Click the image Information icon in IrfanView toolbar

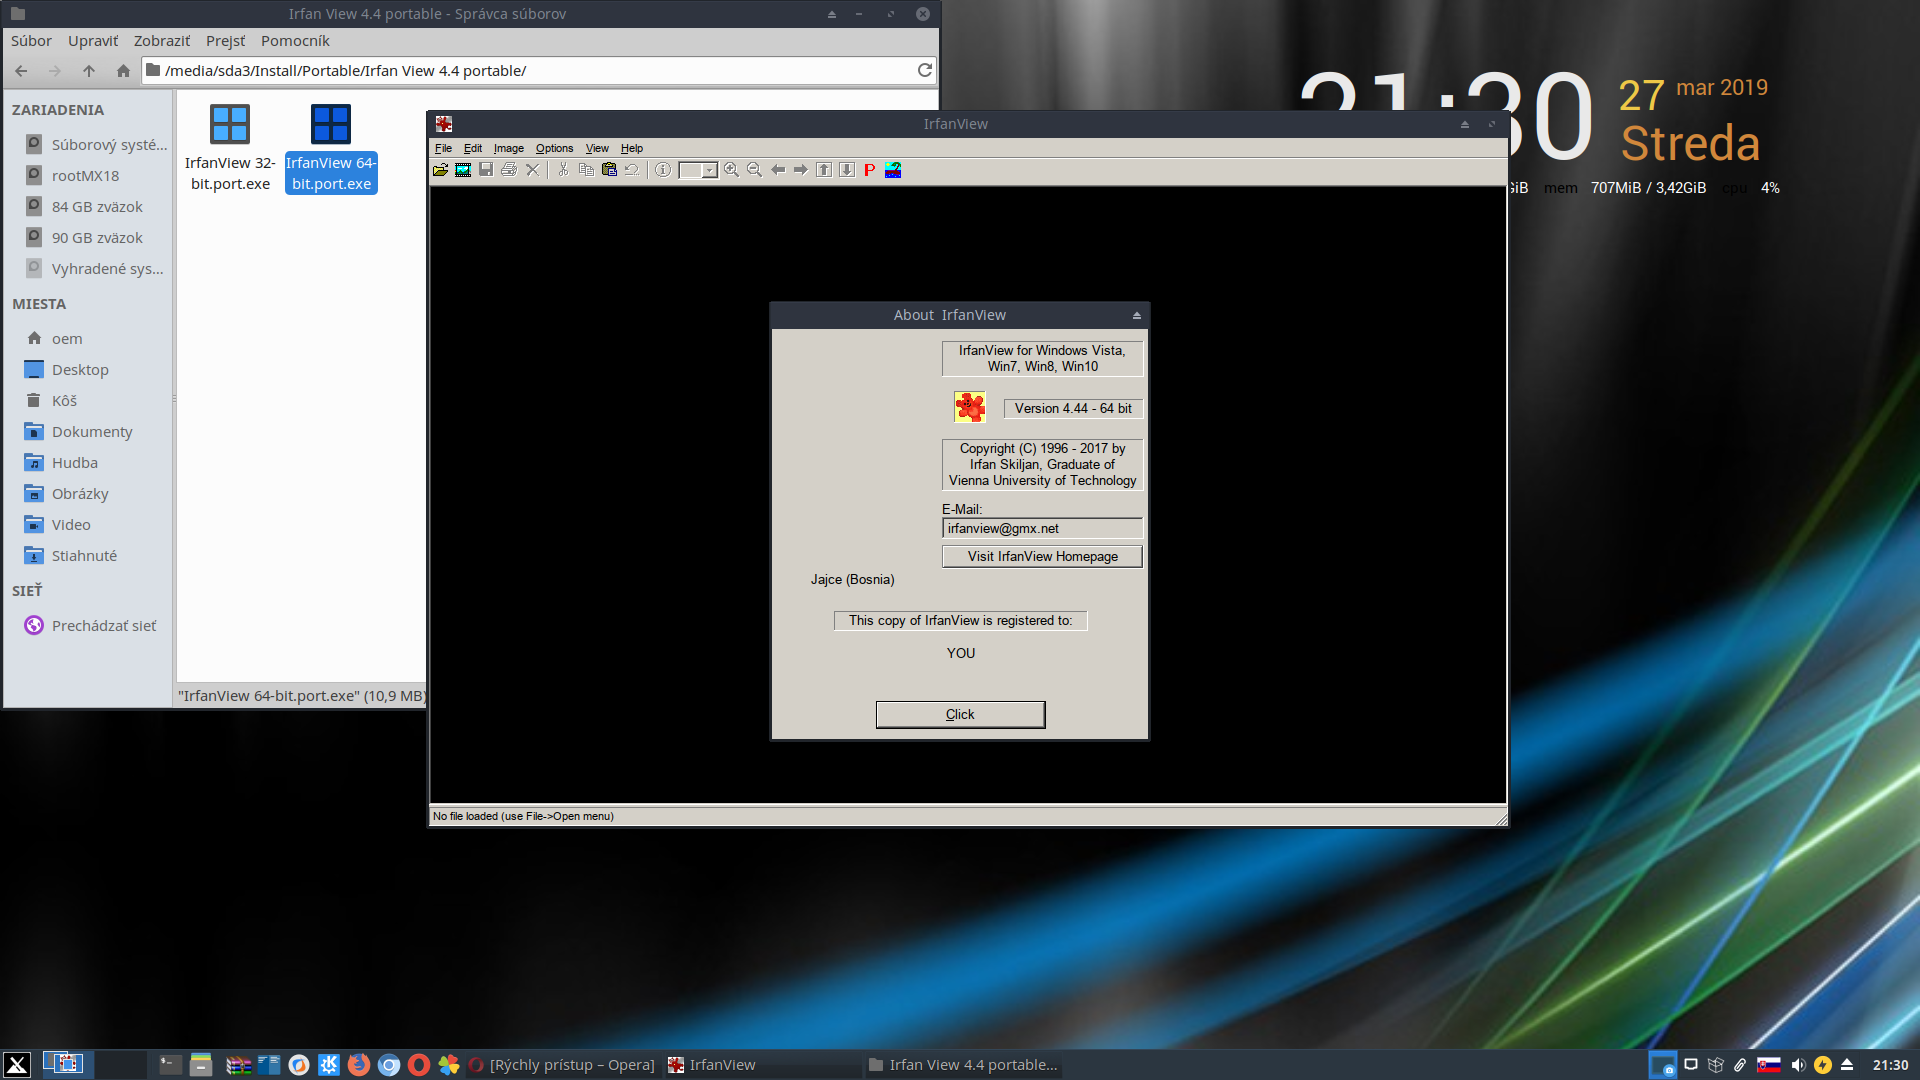[x=663, y=170]
